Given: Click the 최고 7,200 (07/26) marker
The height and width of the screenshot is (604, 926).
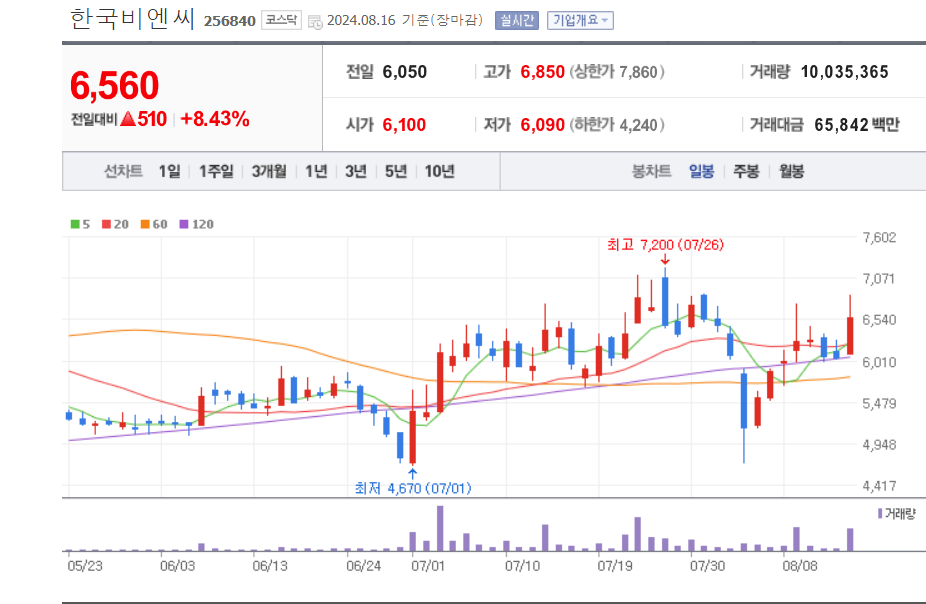Looking at the screenshot, I should coord(666,244).
